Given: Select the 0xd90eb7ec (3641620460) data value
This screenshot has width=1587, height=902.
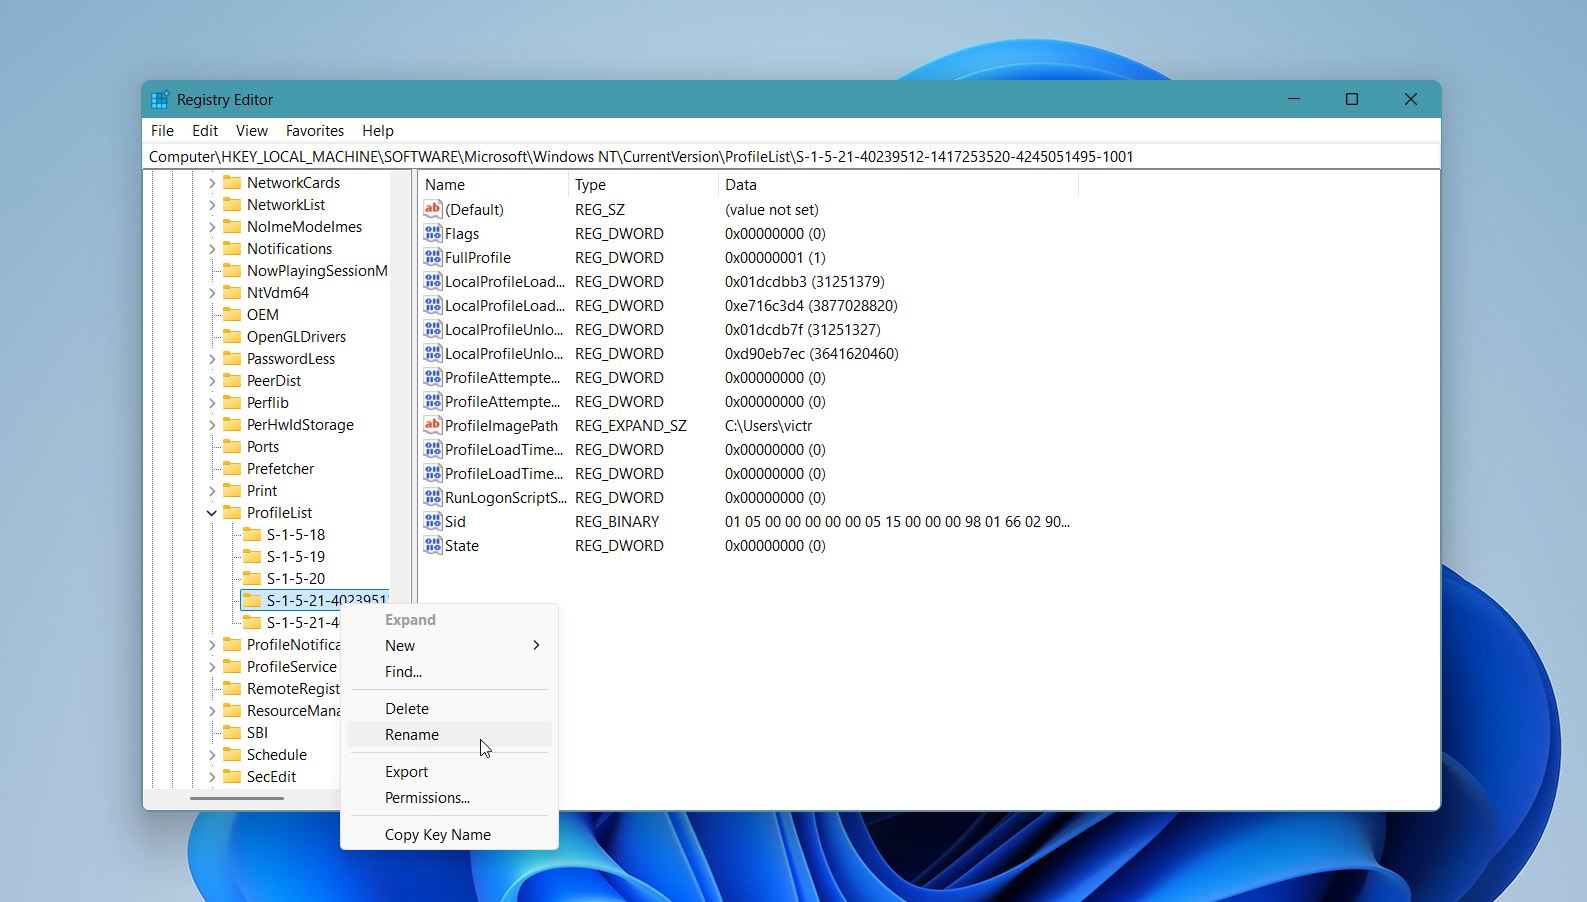Looking at the screenshot, I should [x=811, y=354].
